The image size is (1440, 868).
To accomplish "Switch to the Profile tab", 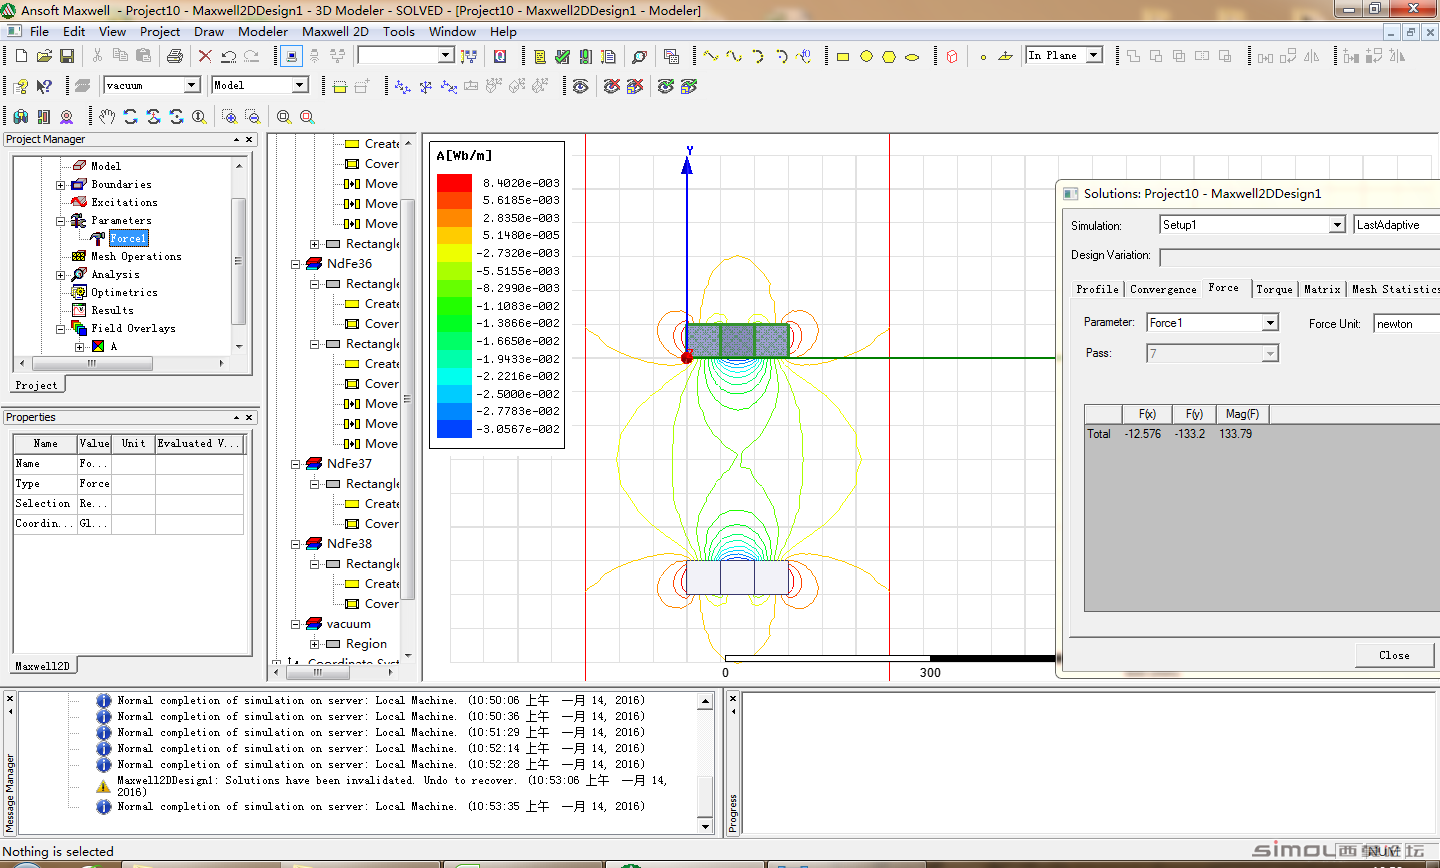I will point(1097,289).
